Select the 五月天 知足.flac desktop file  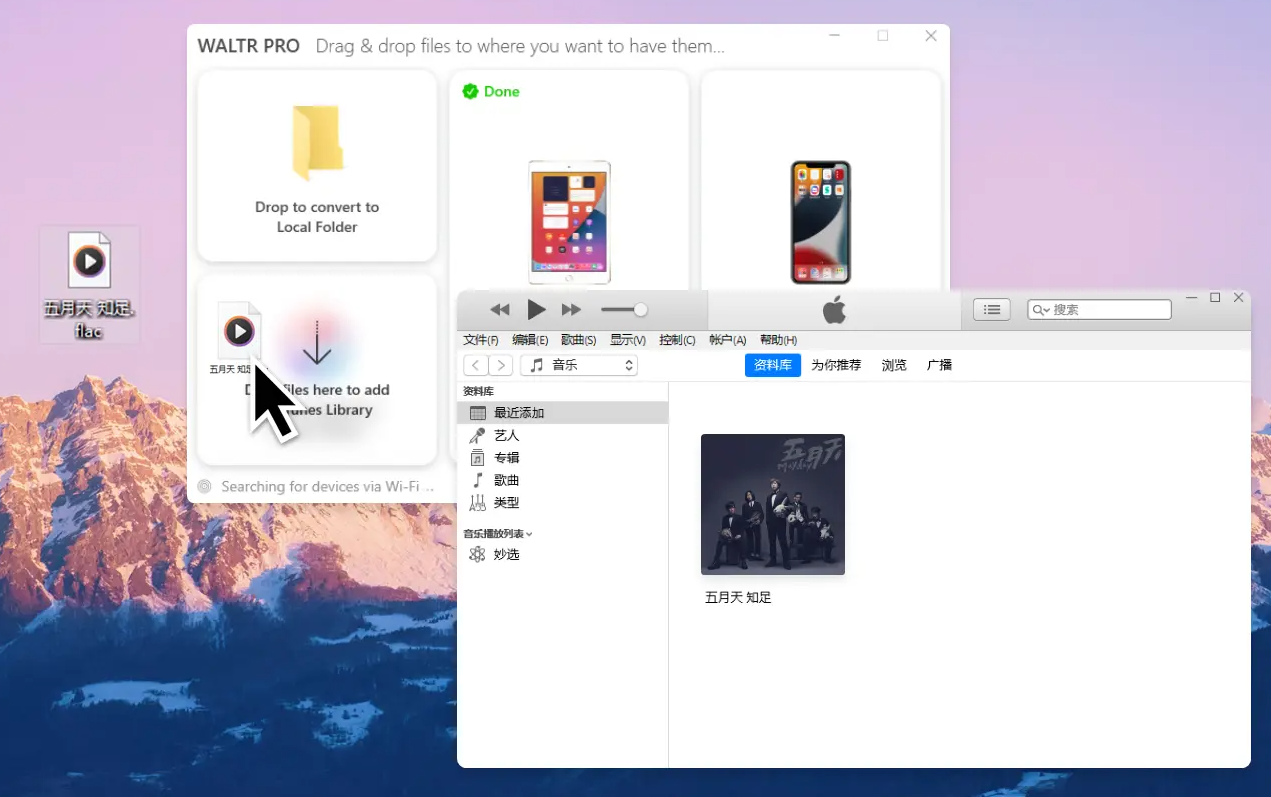click(x=89, y=285)
